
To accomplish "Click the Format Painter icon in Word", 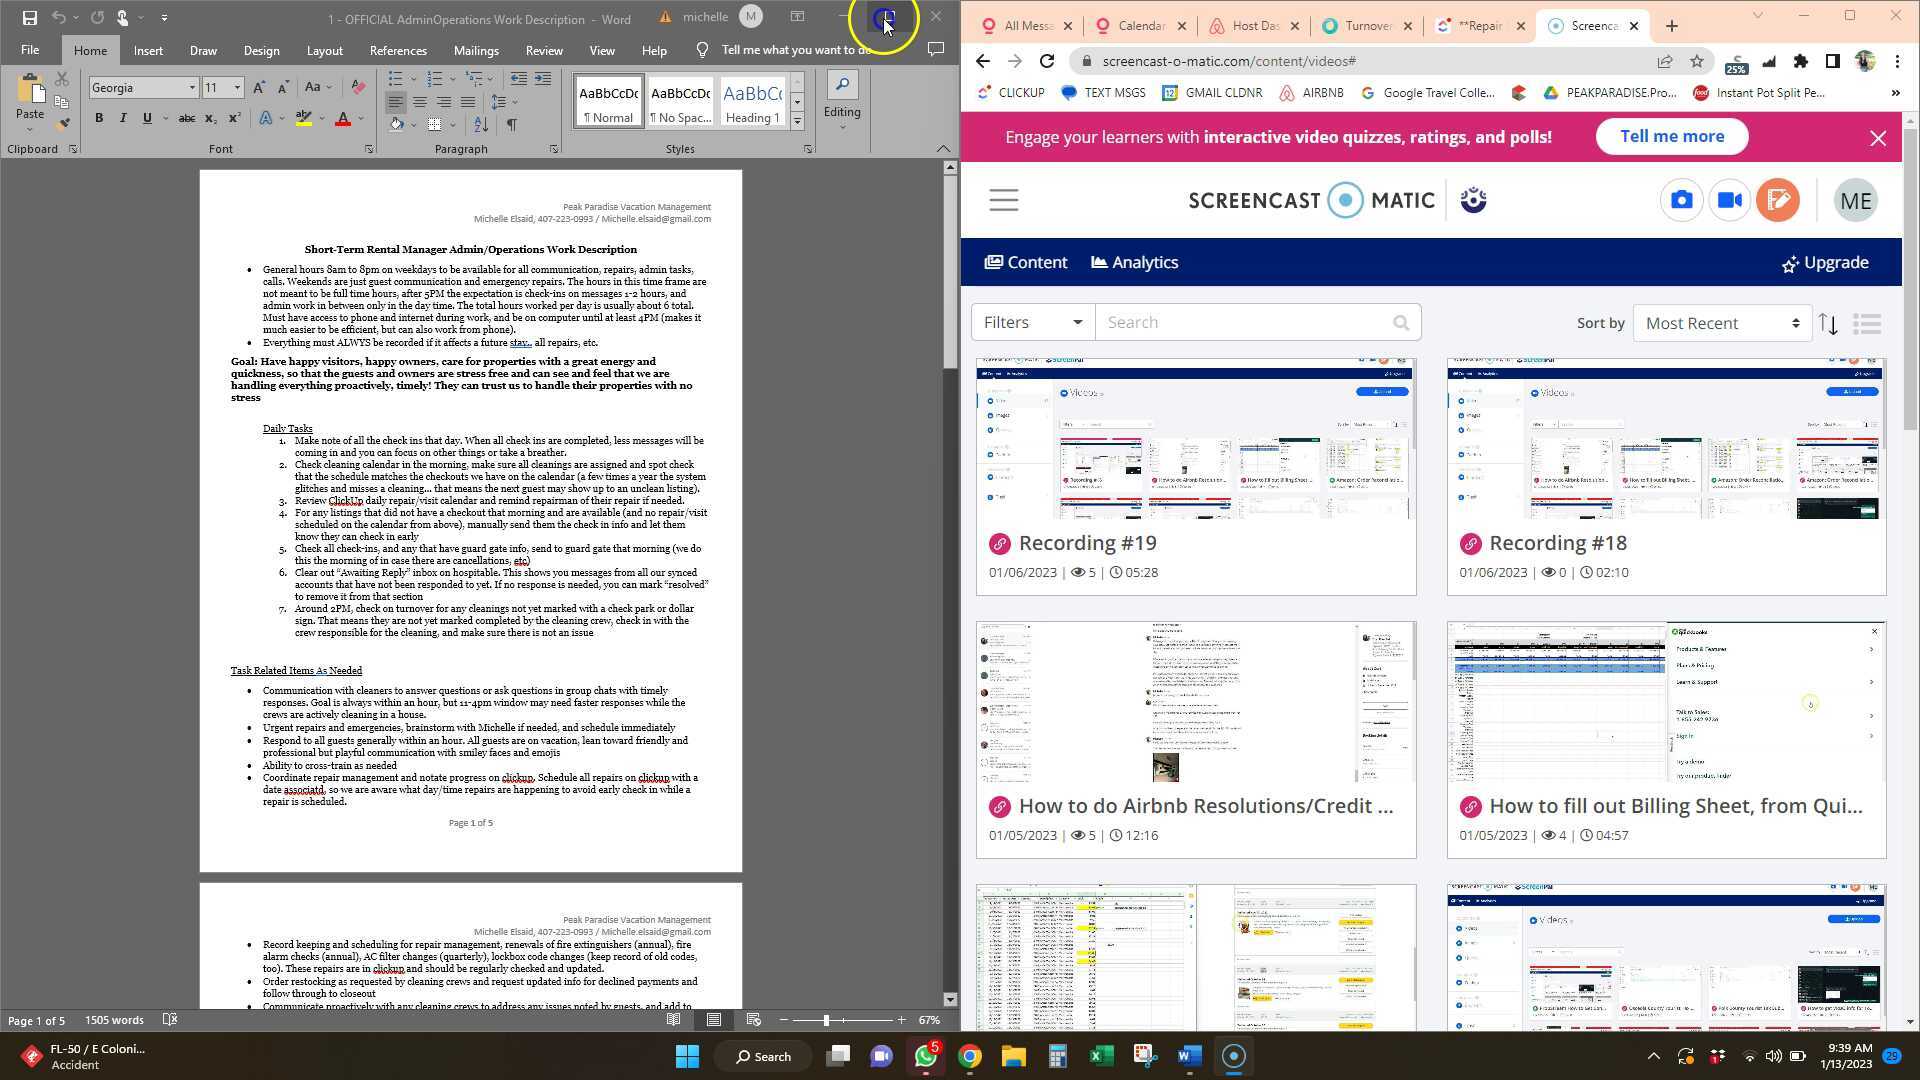I will coord(64,124).
